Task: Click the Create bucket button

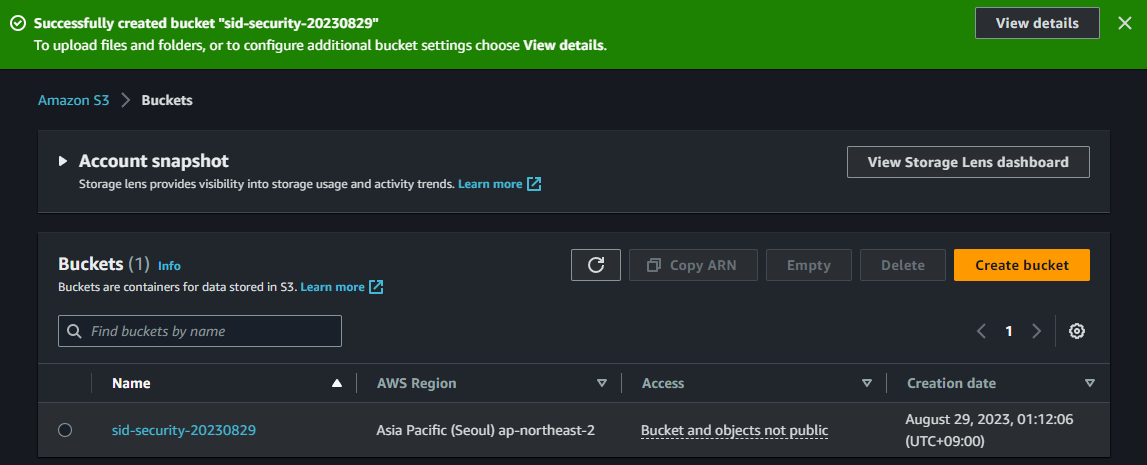Action: pos(1022,265)
